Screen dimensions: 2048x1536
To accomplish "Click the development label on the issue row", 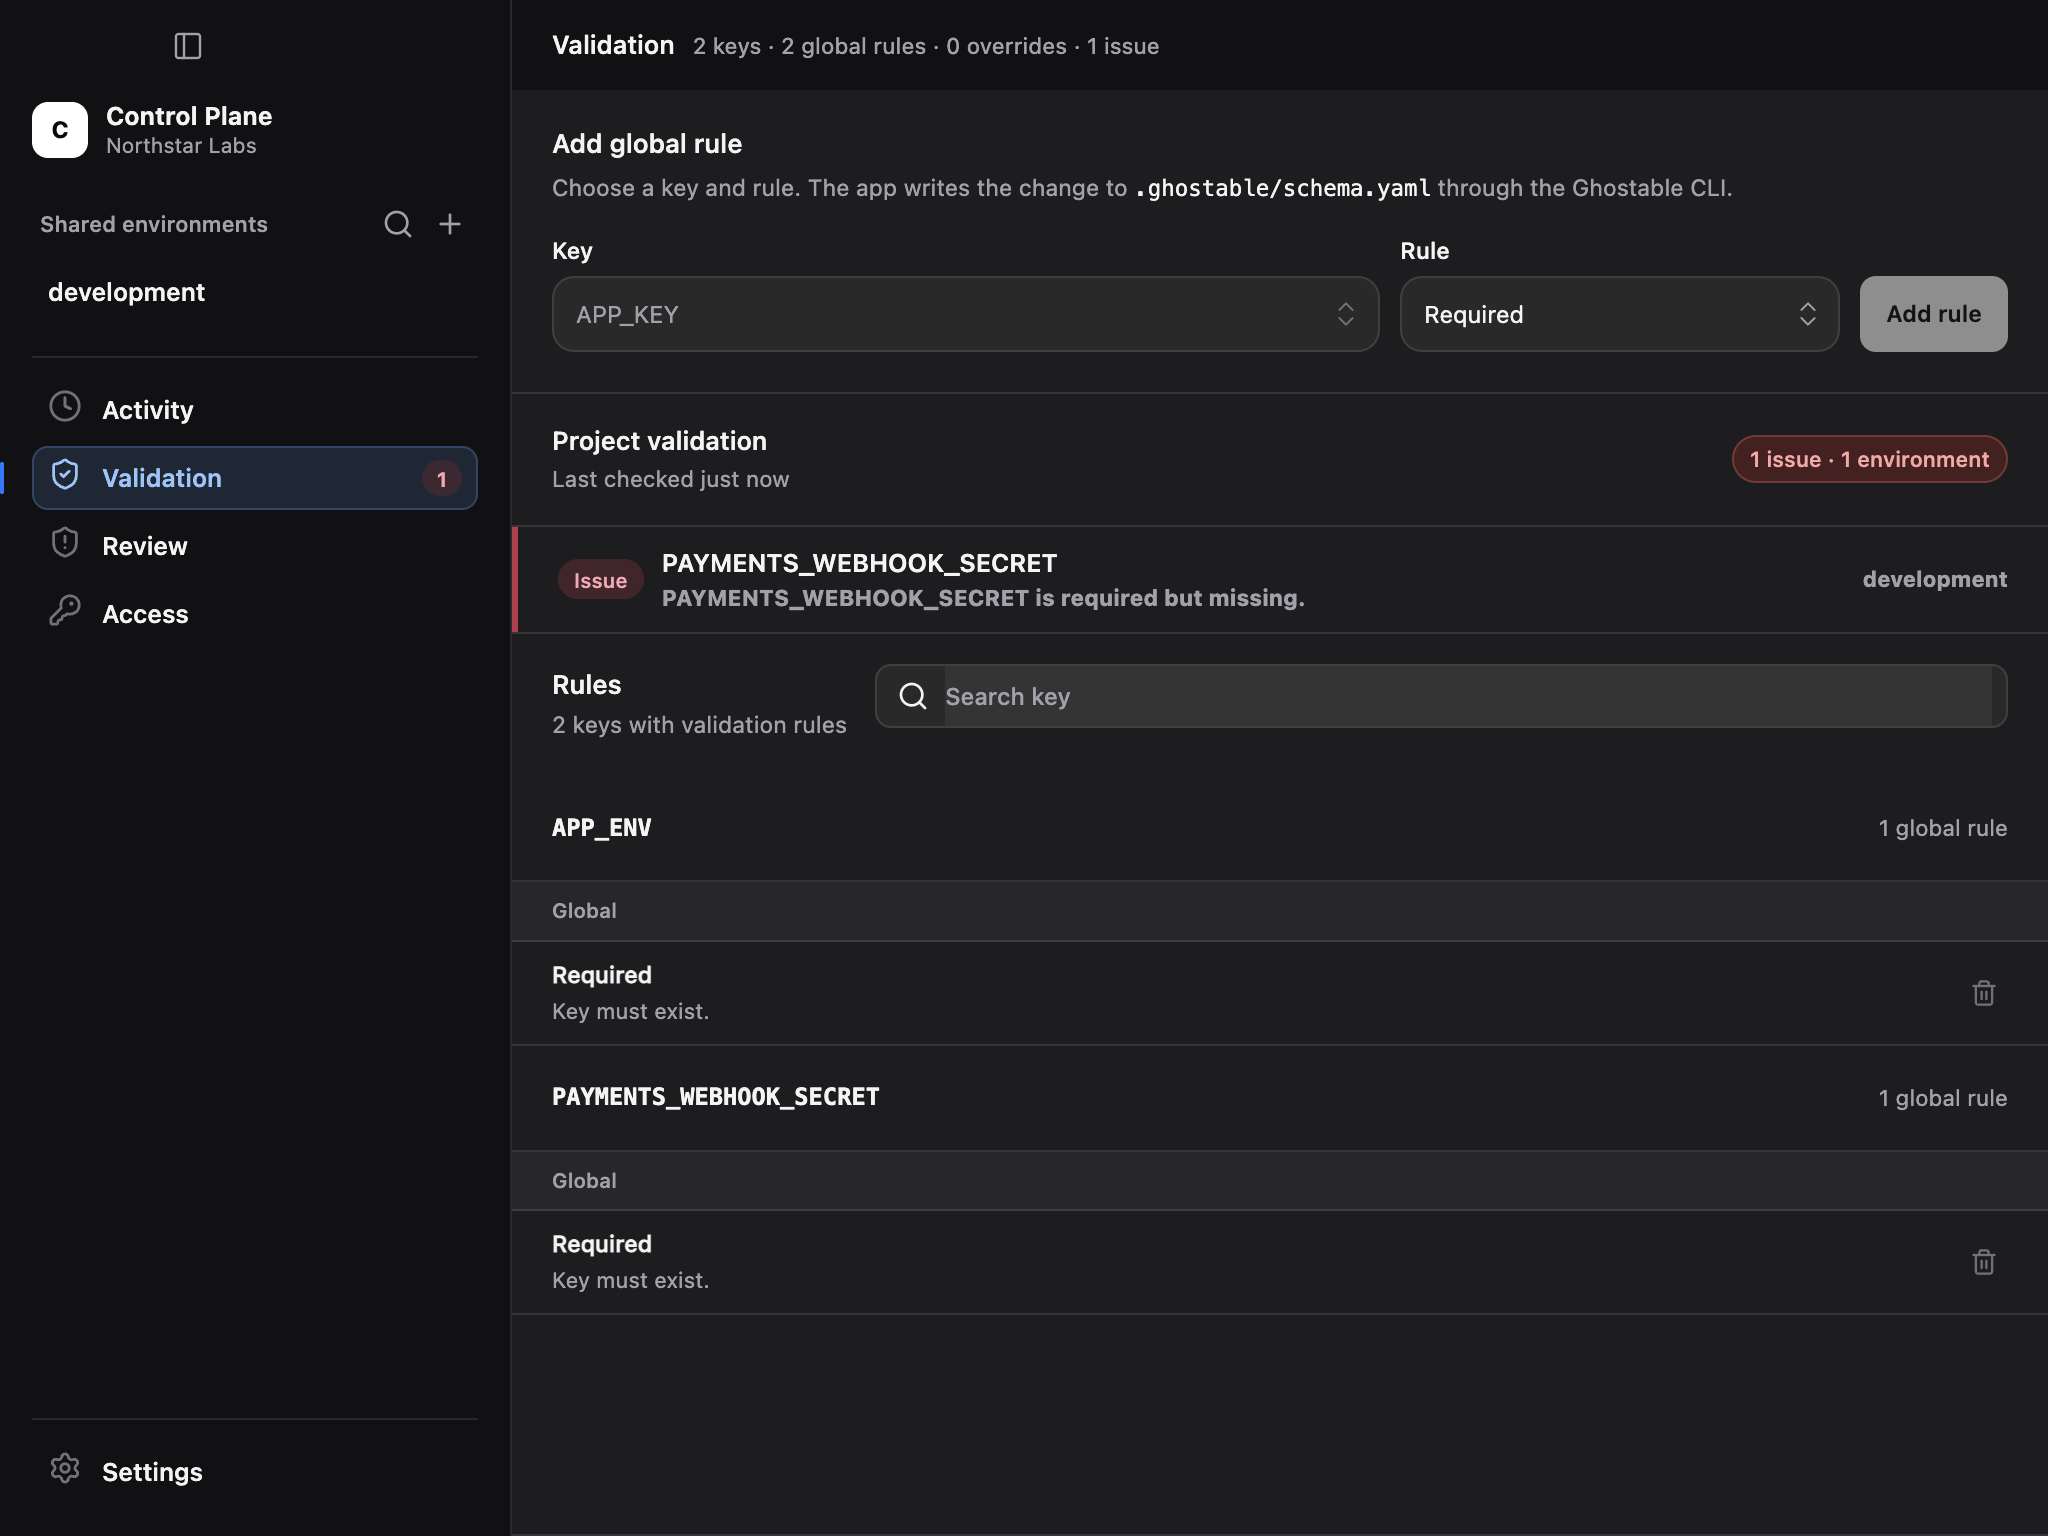I will (1934, 579).
